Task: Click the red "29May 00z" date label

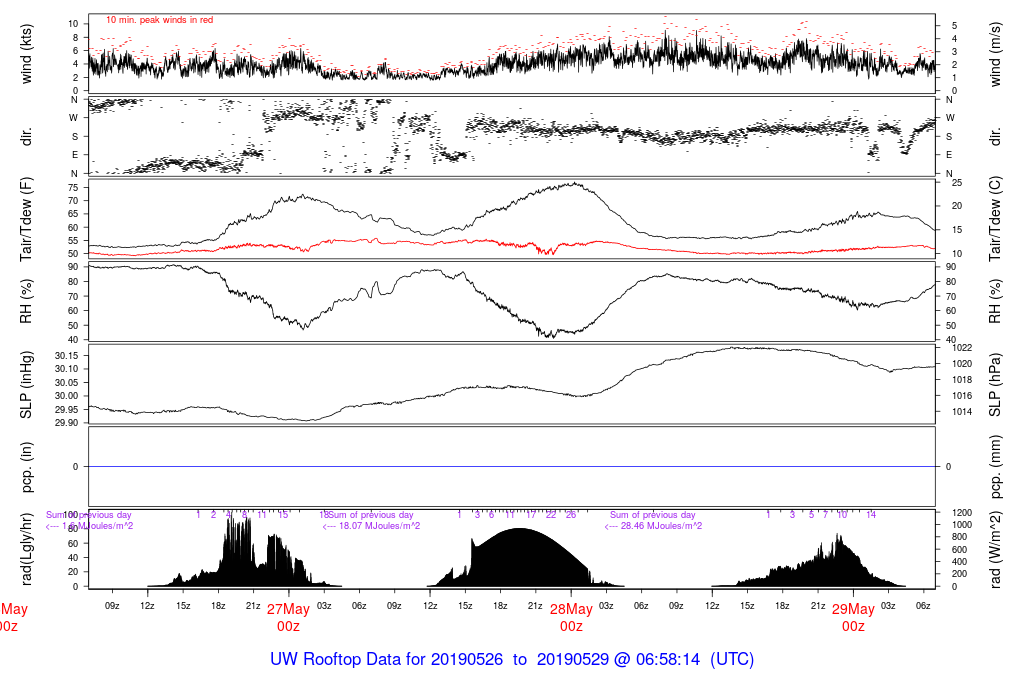Action: click(853, 618)
